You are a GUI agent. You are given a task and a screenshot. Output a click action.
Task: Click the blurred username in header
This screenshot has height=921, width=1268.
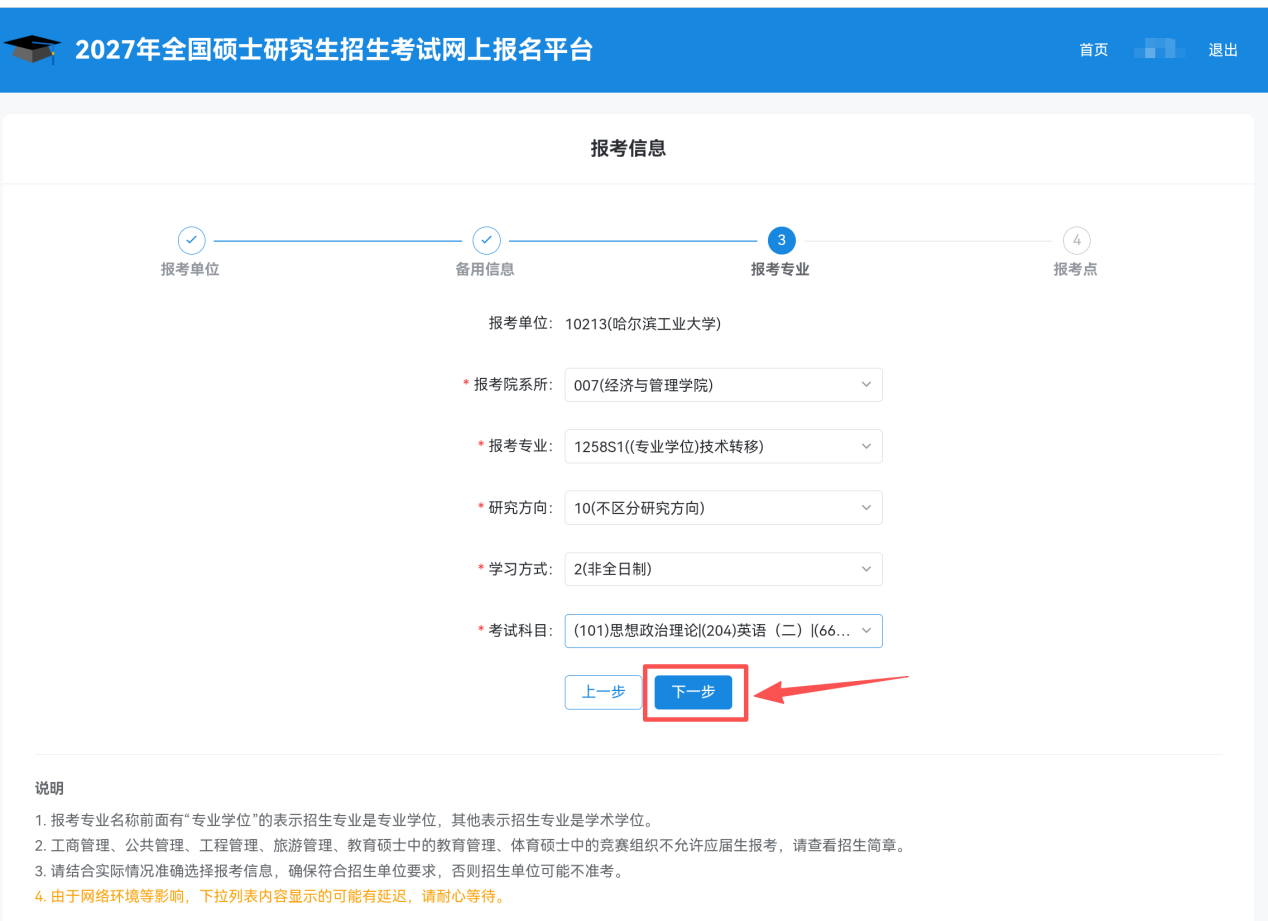click(x=1159, y=50)
